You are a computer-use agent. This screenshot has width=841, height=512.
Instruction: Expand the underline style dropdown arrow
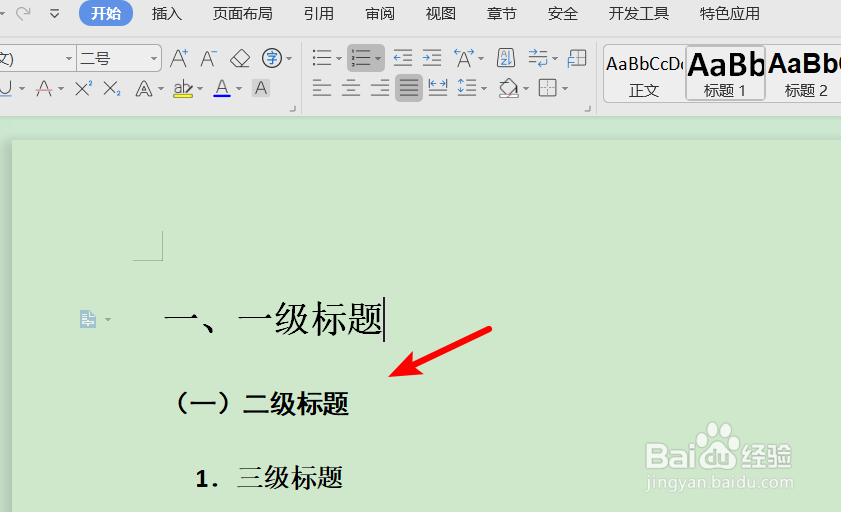coord(22,88)
